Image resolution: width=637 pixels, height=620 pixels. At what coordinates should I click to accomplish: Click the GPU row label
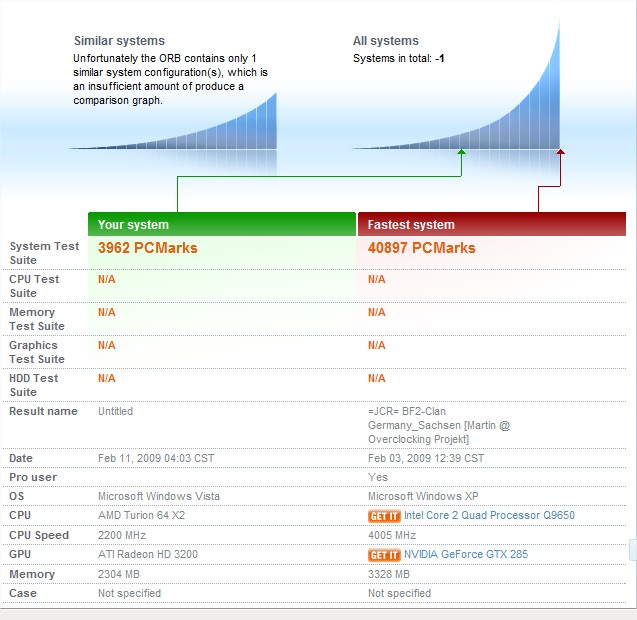[x=20, y=554]
